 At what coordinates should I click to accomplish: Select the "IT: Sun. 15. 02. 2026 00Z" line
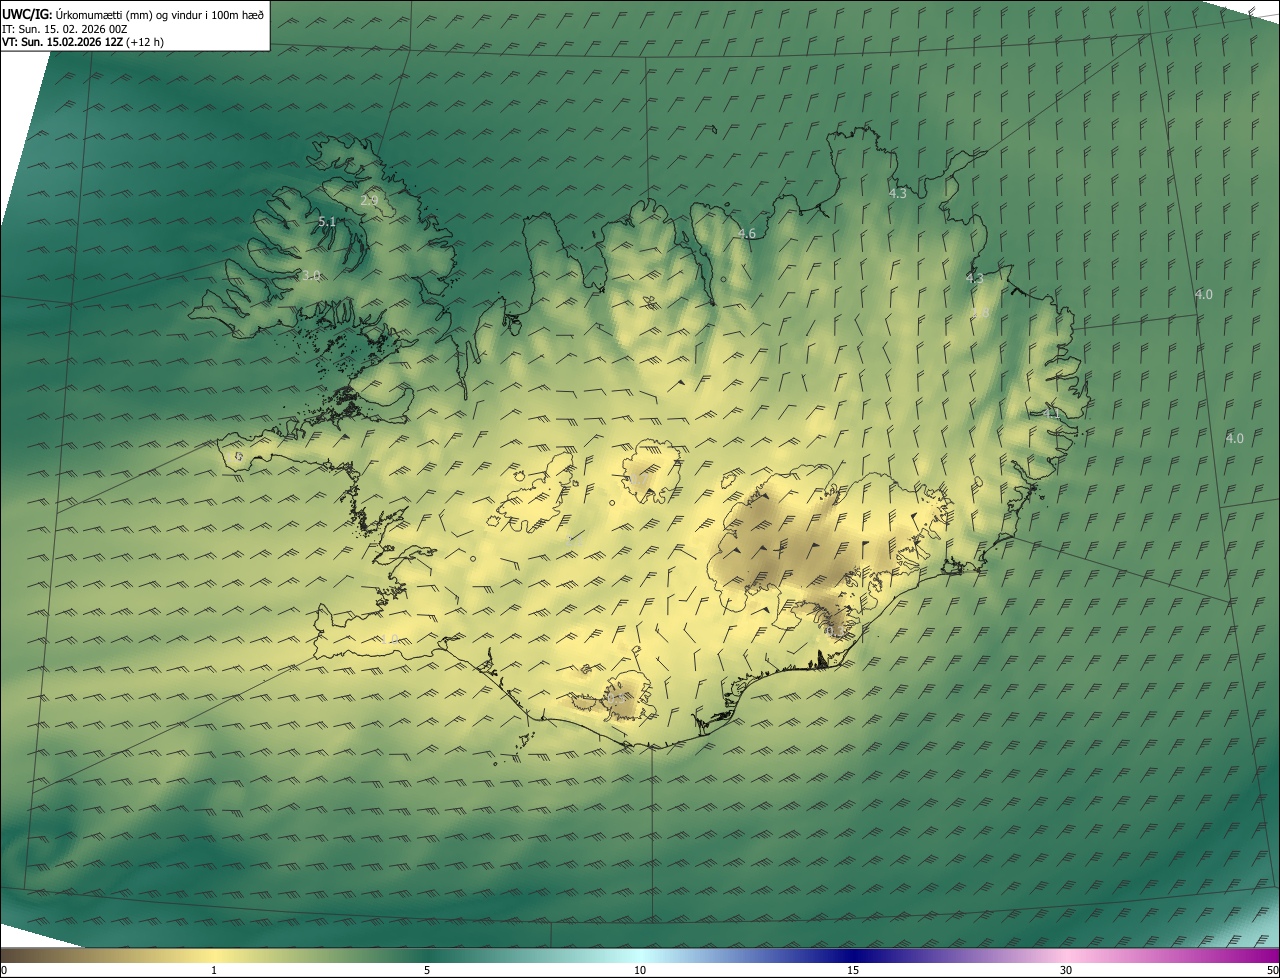click(x=65, y=28)
